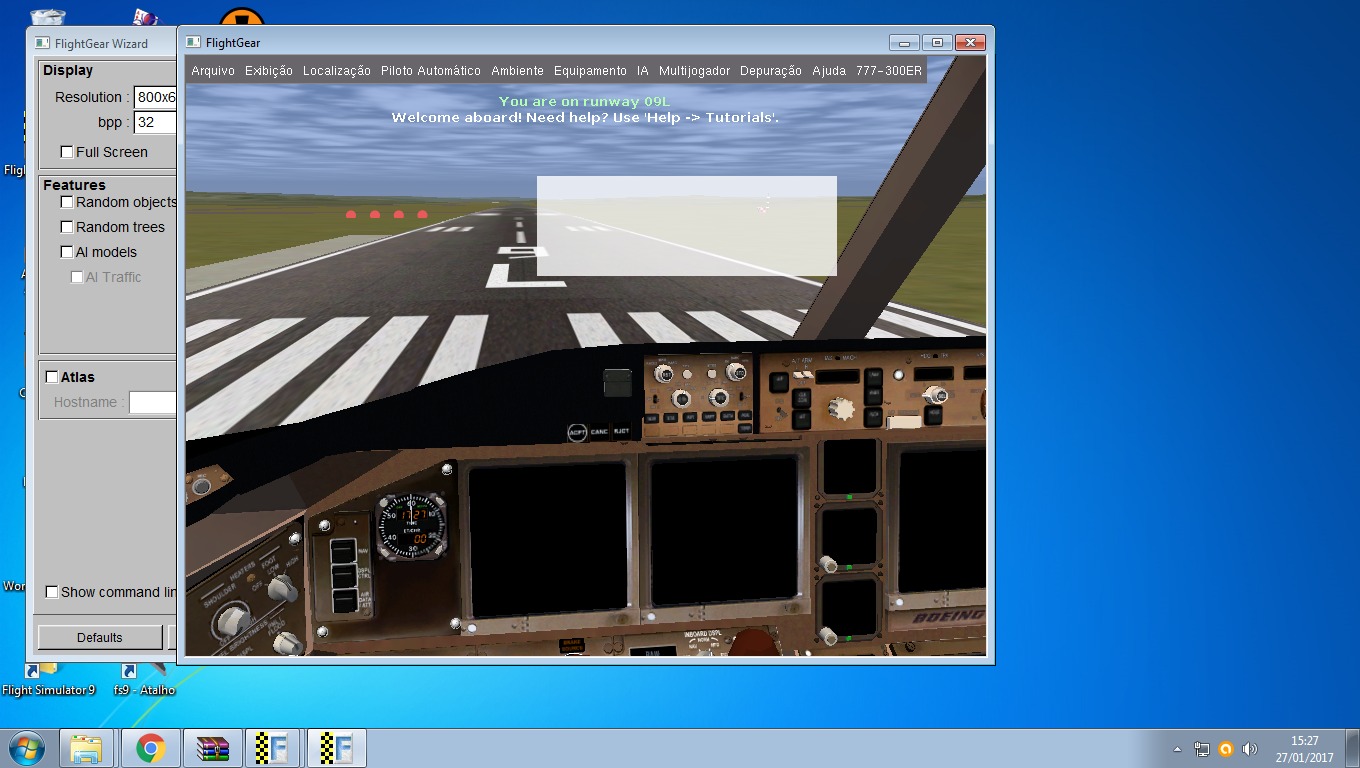1360x768 pixels.
Task: Click the A/T ARM switches
Action: pos(802,376)
